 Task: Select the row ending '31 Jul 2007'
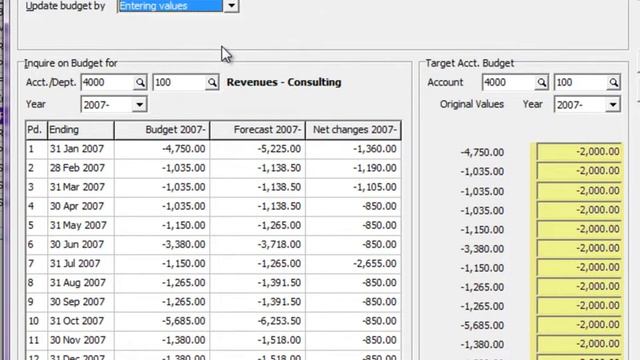point(213,264)
